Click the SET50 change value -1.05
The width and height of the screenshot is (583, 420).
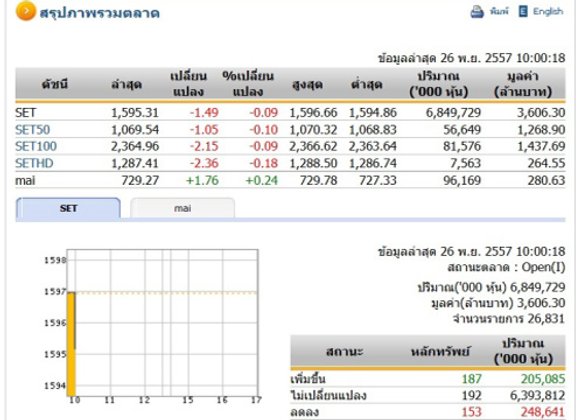click(x=204, y=130)
